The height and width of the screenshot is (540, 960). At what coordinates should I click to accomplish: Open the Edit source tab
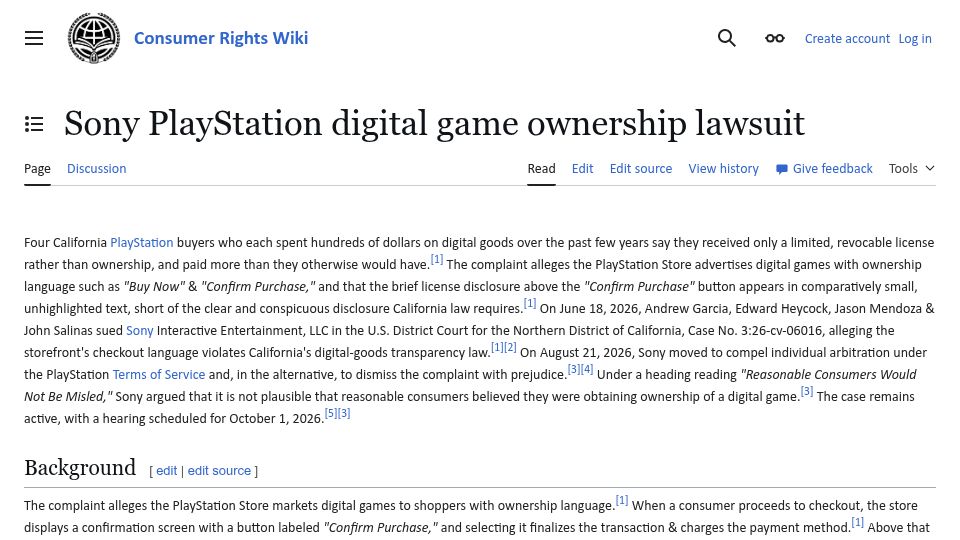point(640,168)
